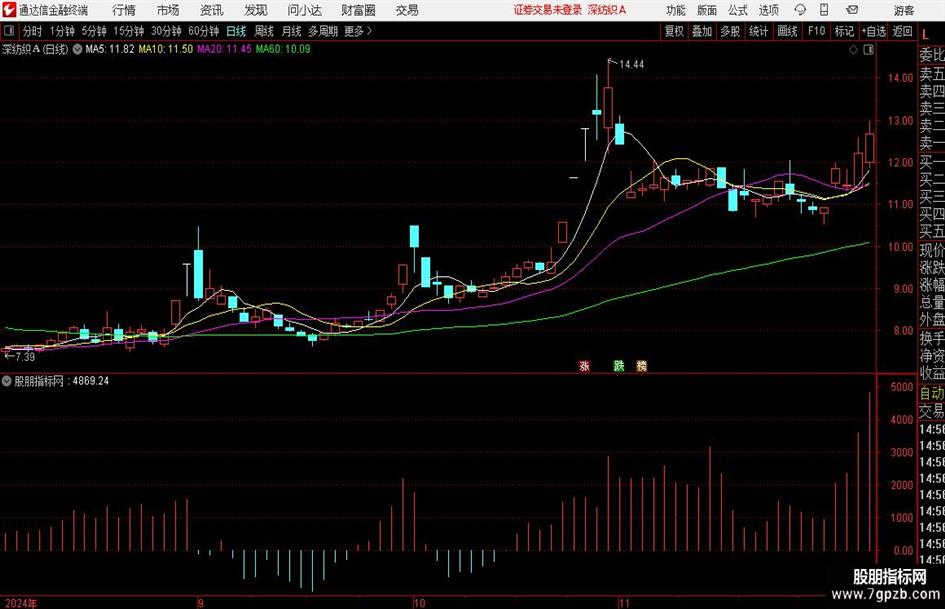Open 多周期 multi-period view
Screen dimensions: 945x609
[323, 31]
